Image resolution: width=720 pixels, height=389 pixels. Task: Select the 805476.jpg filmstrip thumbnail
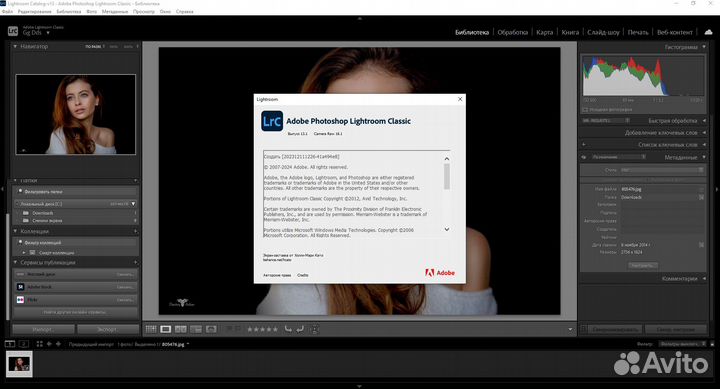pos(19,364)
